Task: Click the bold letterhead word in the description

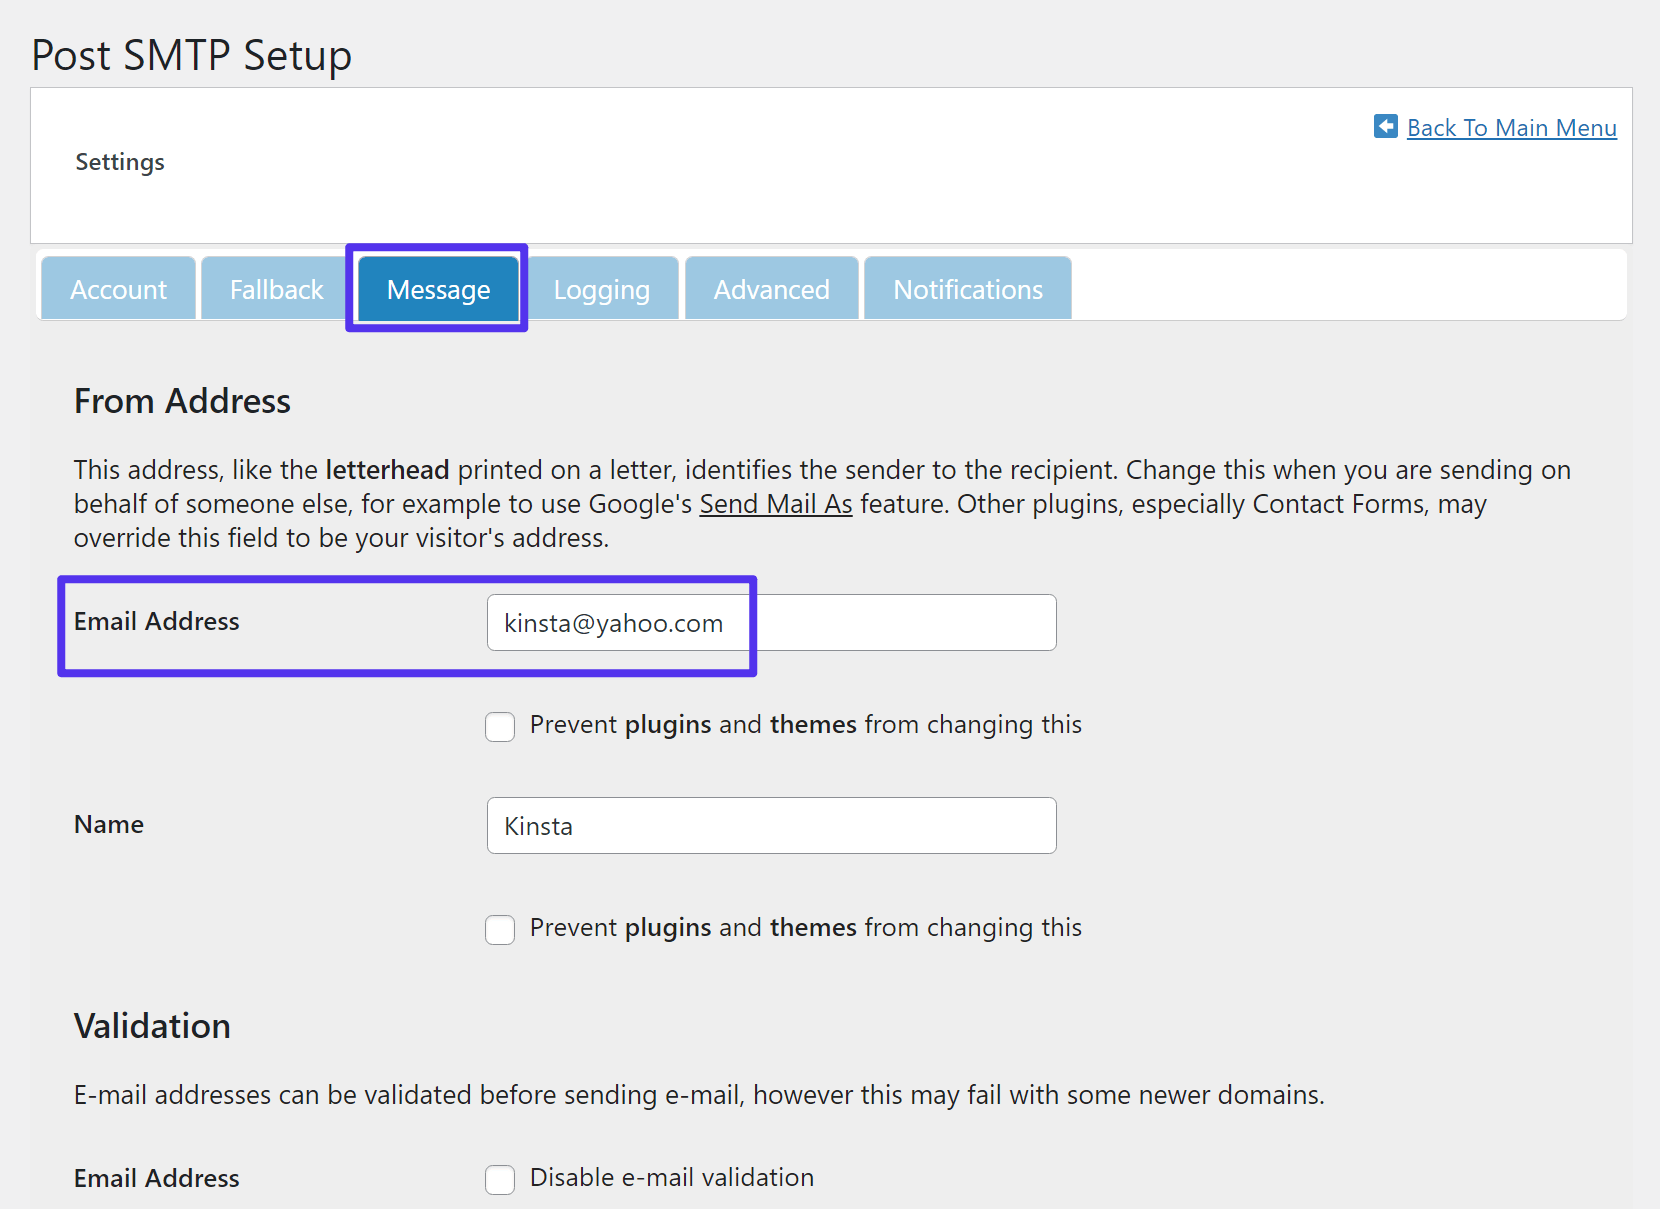Action: tap(386, 469)
